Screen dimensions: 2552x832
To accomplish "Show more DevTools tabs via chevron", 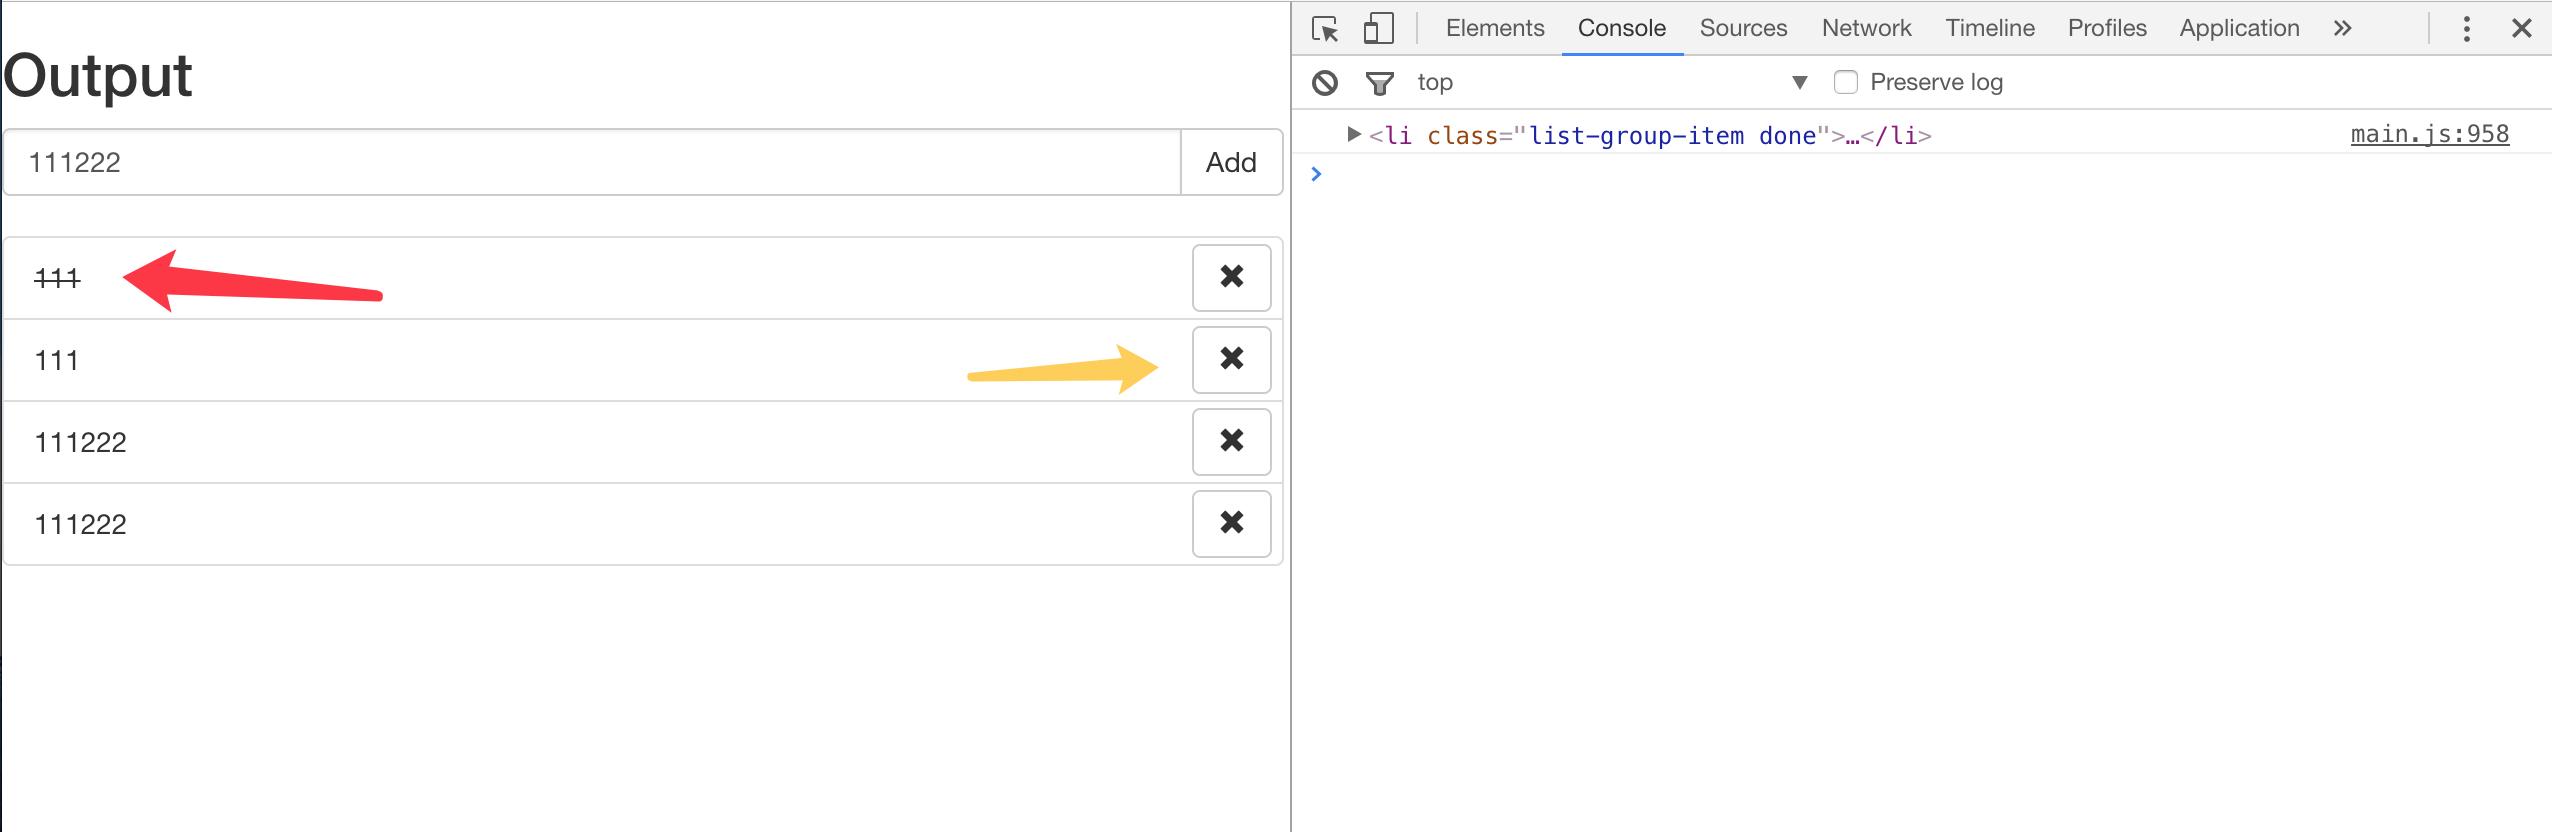I will [2342, 29].
